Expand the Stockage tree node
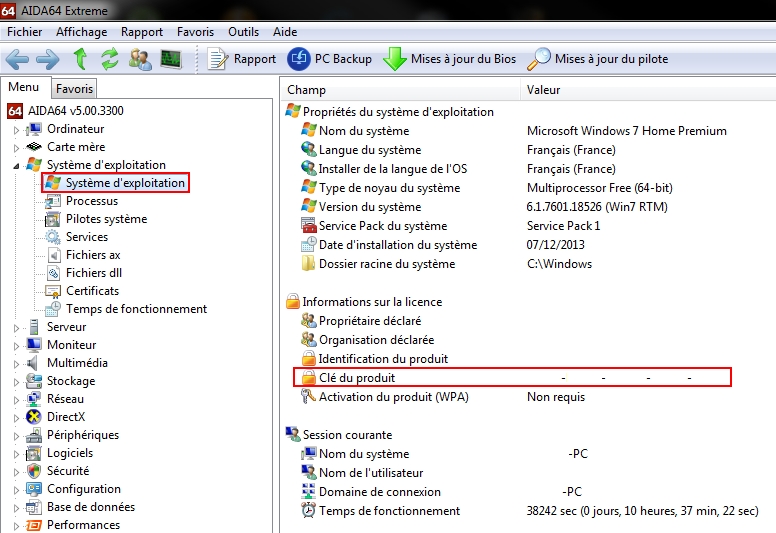Screen dimensions: 776x533 point(16,382)
